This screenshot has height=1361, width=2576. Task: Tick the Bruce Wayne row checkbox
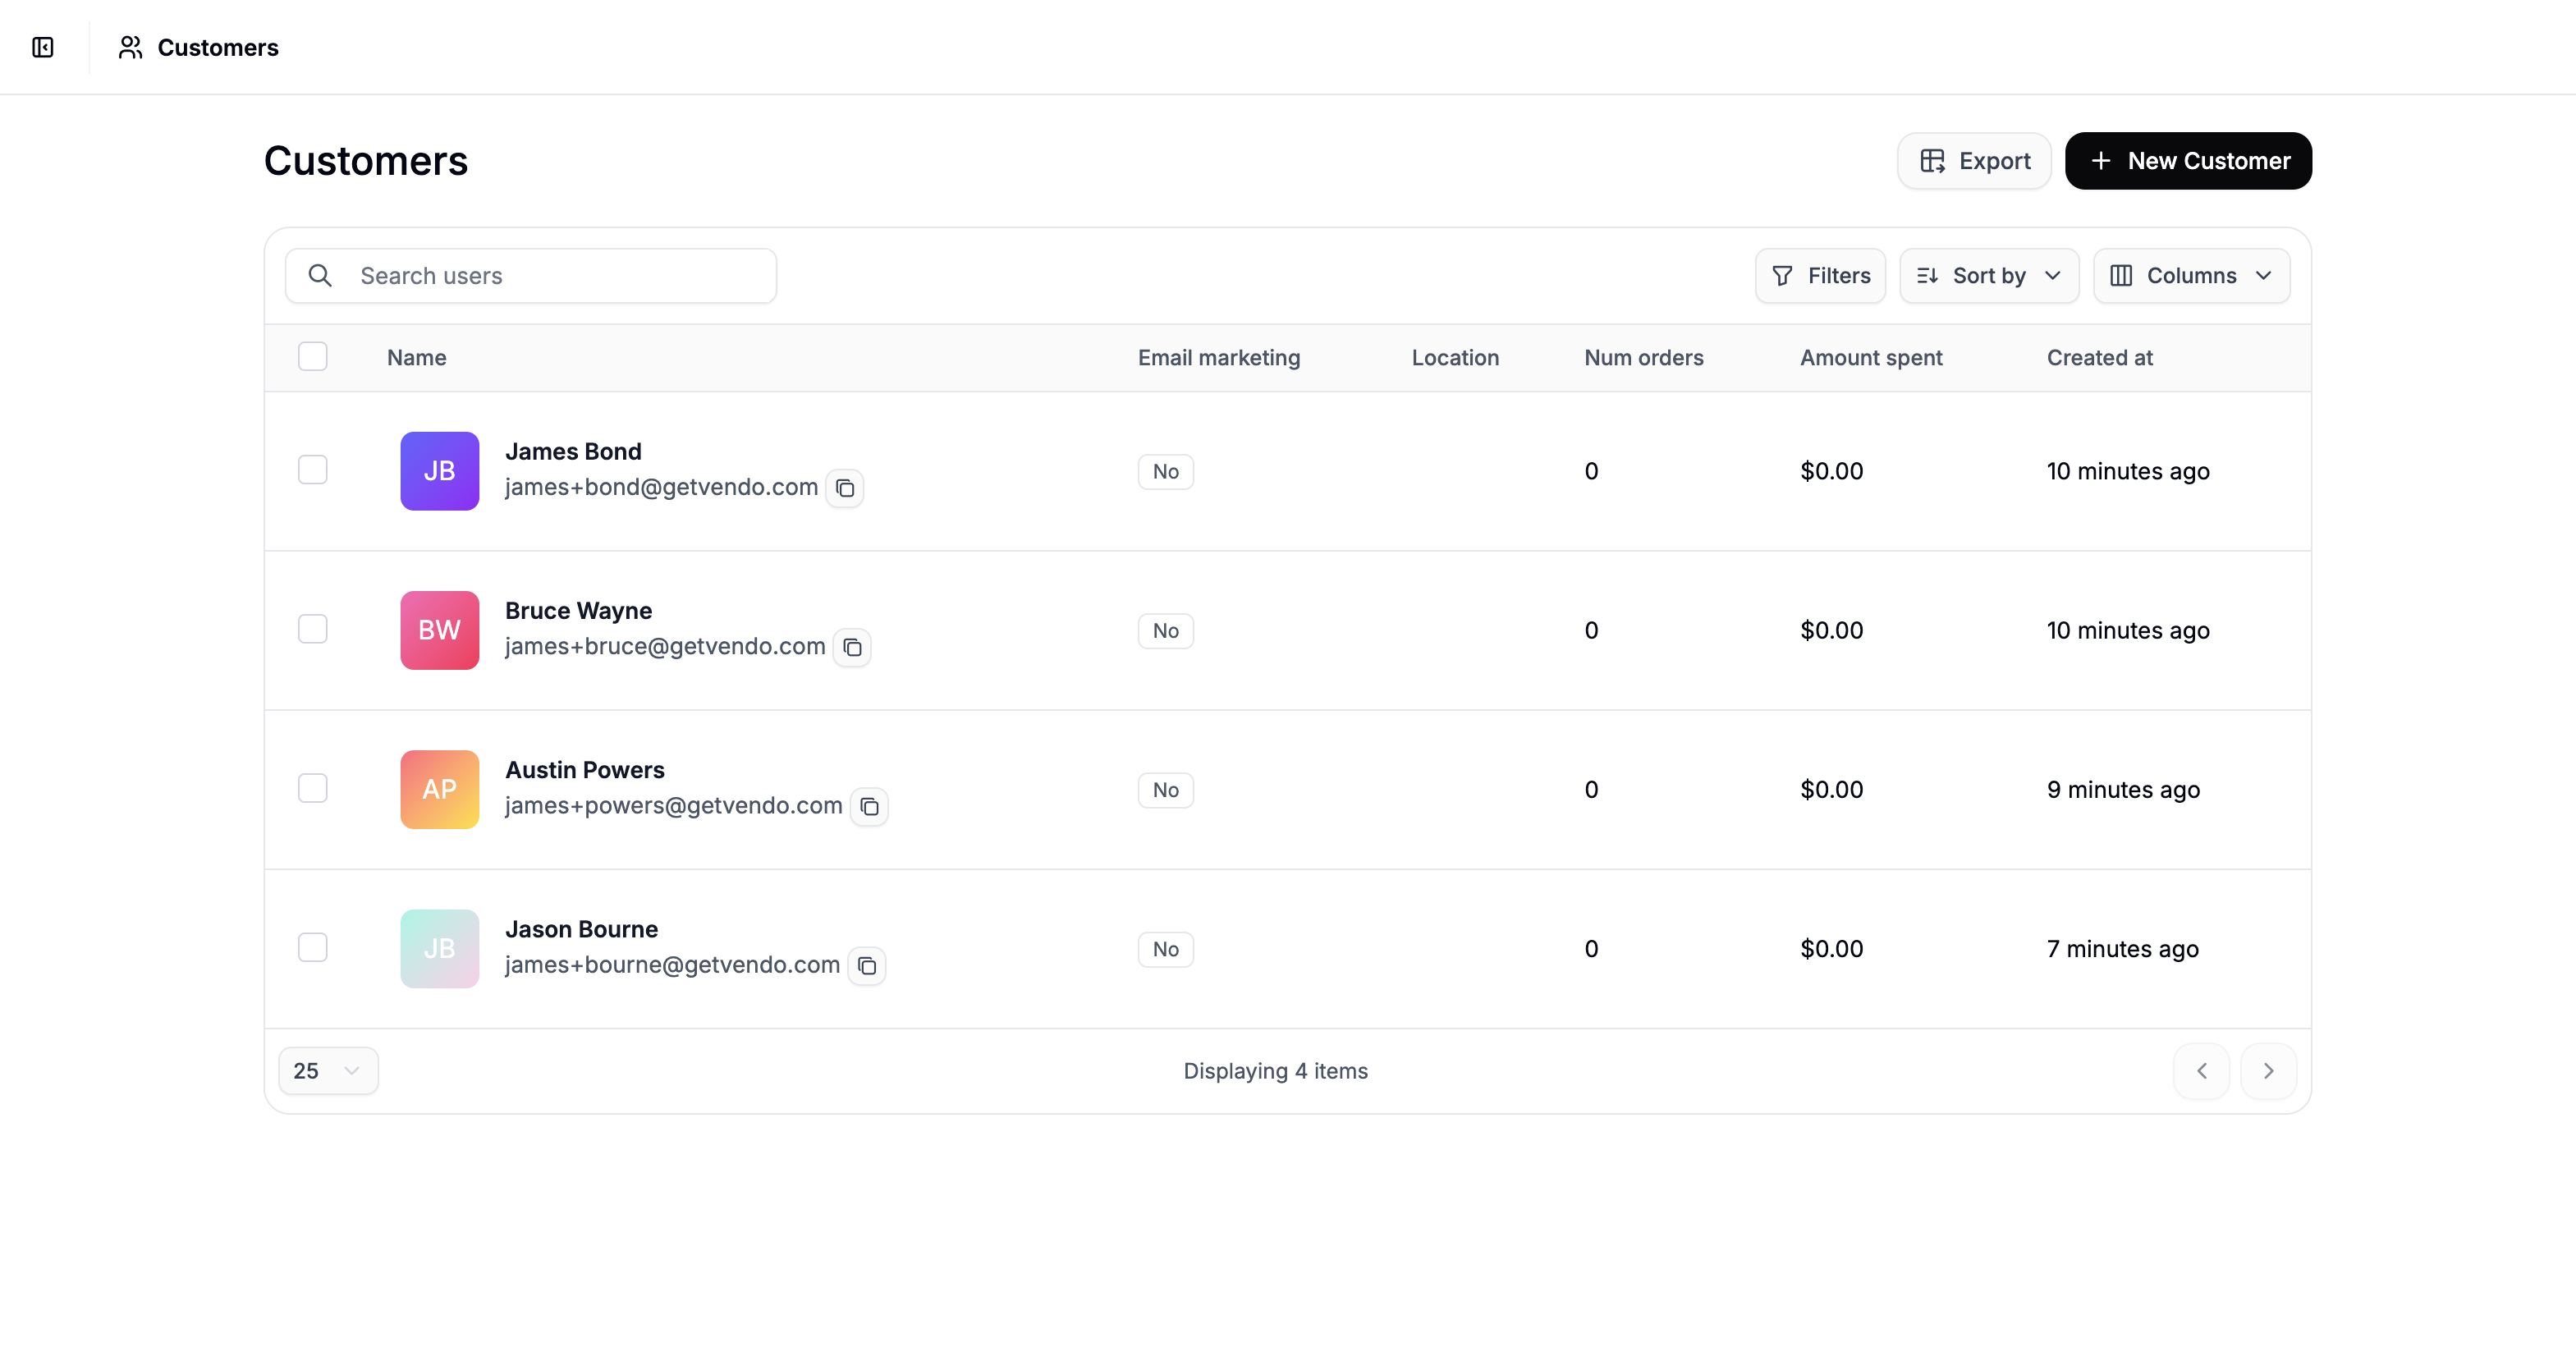(x=313, y=628)
